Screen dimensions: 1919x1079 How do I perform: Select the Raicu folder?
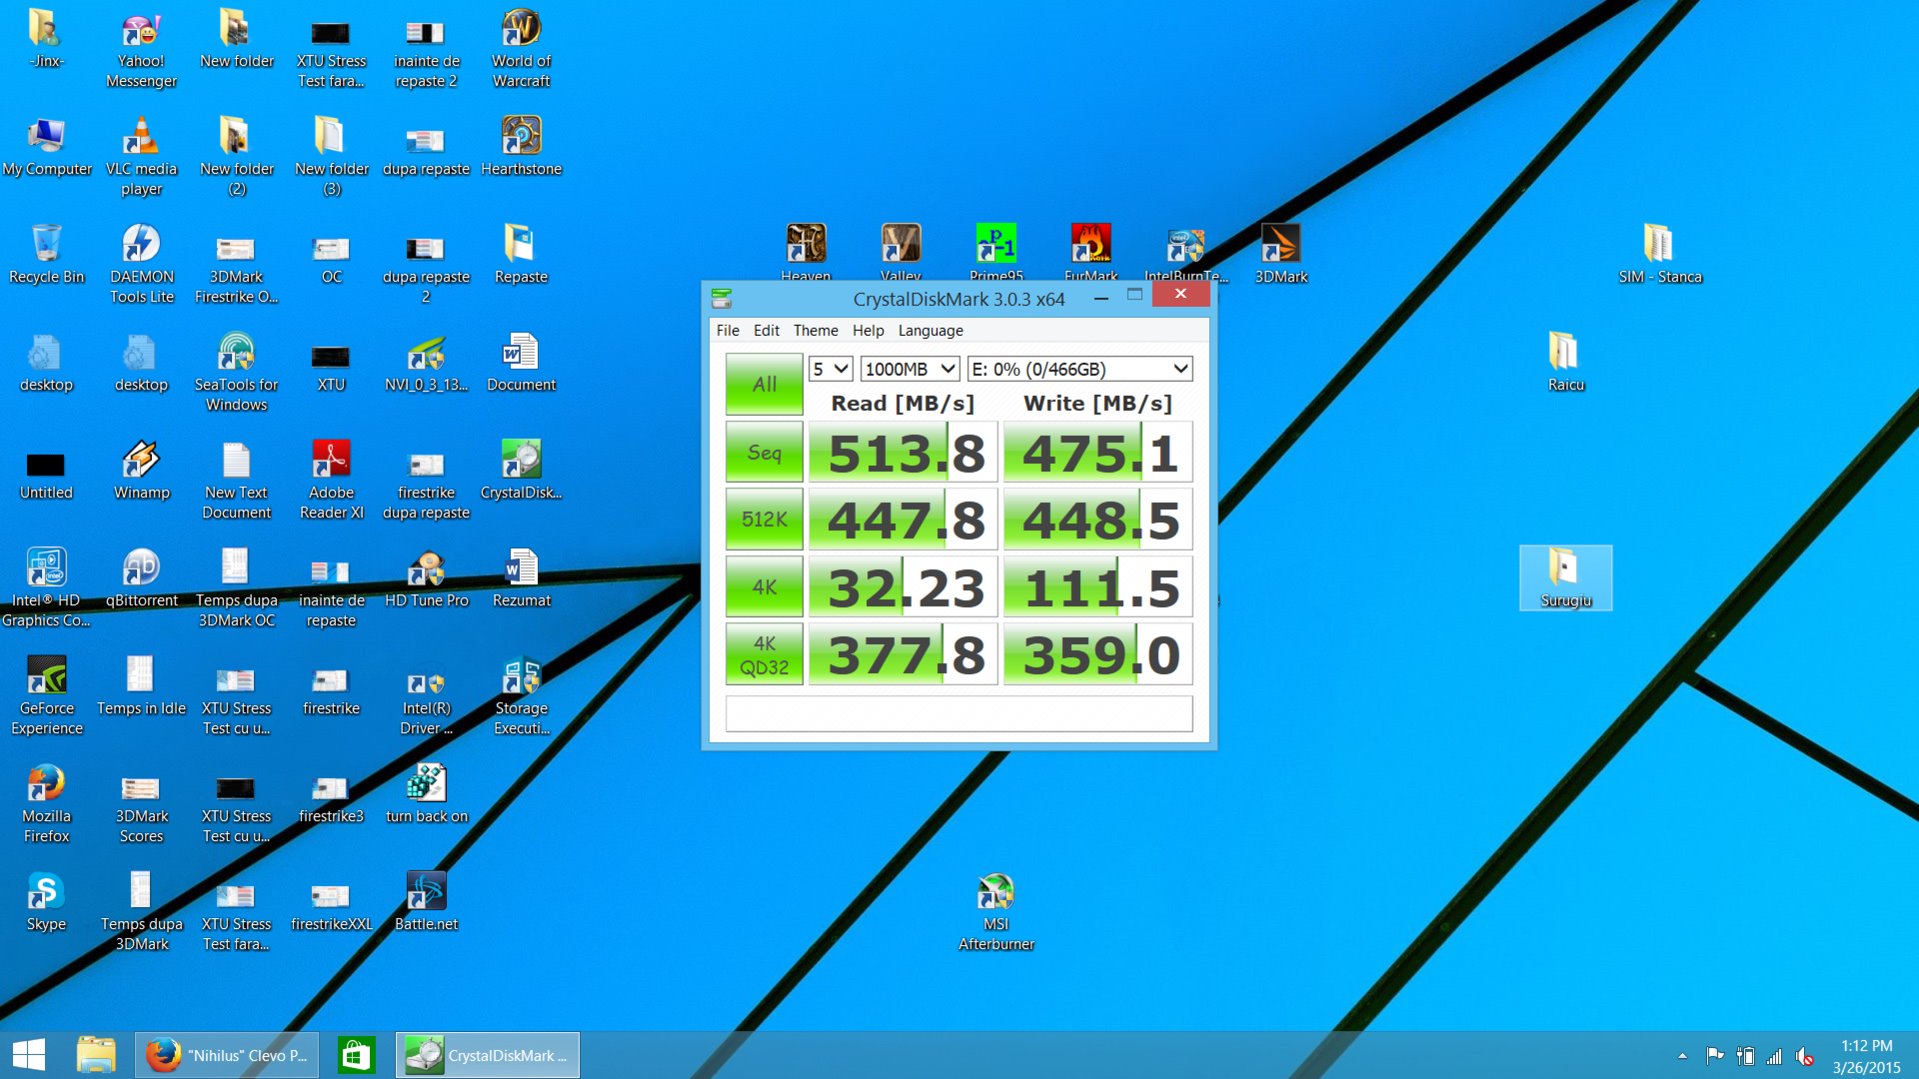(1566, 363)
